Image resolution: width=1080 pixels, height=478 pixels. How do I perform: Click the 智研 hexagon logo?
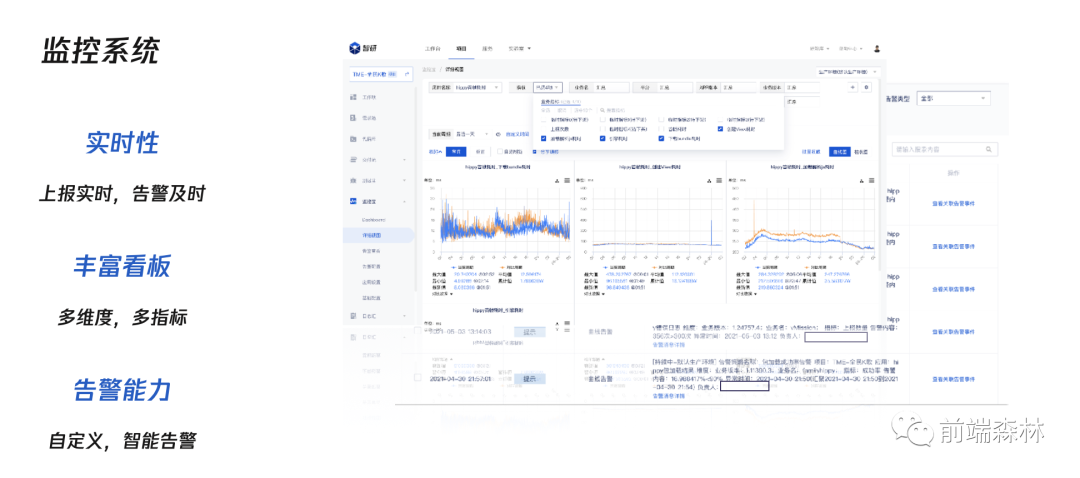tap(354, 49)
